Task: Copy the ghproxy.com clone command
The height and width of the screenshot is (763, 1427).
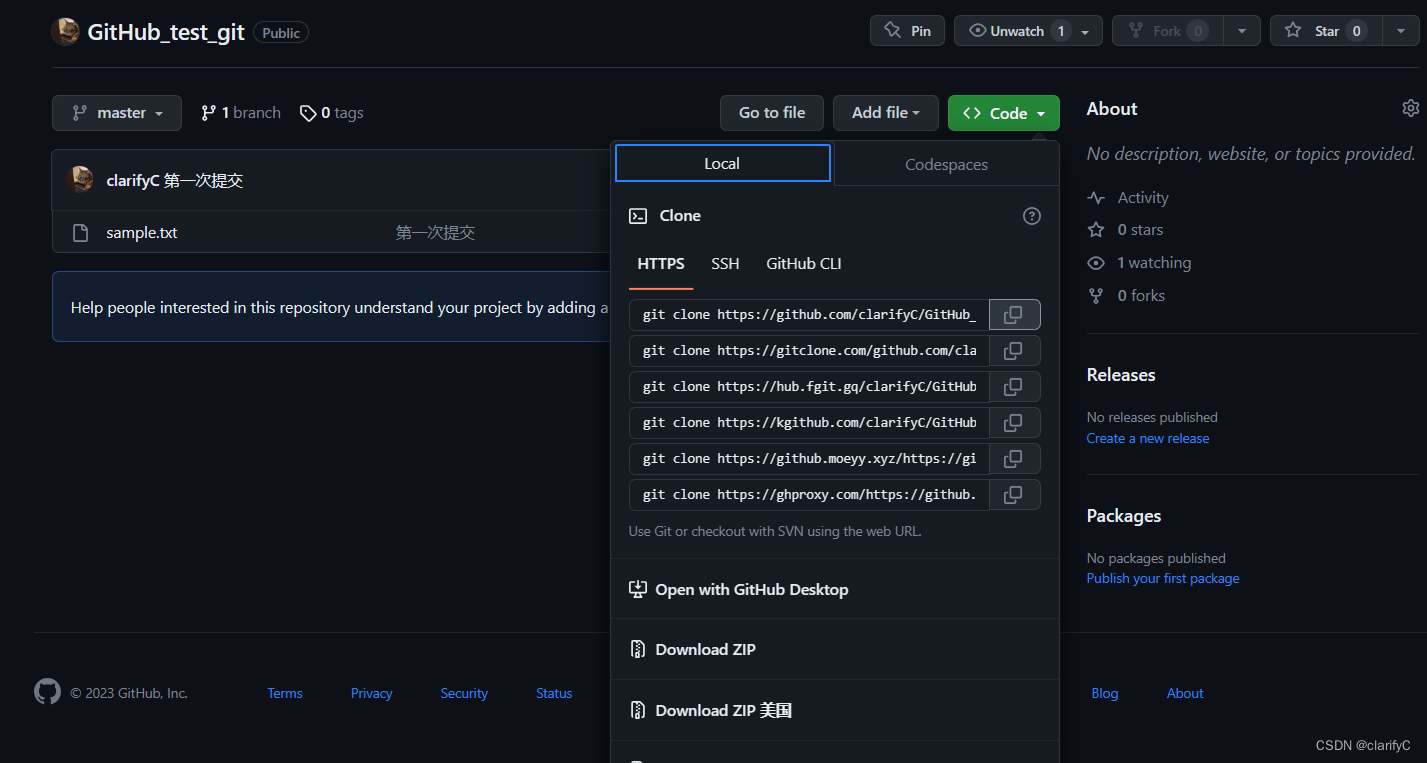Action: (1014, 495)
